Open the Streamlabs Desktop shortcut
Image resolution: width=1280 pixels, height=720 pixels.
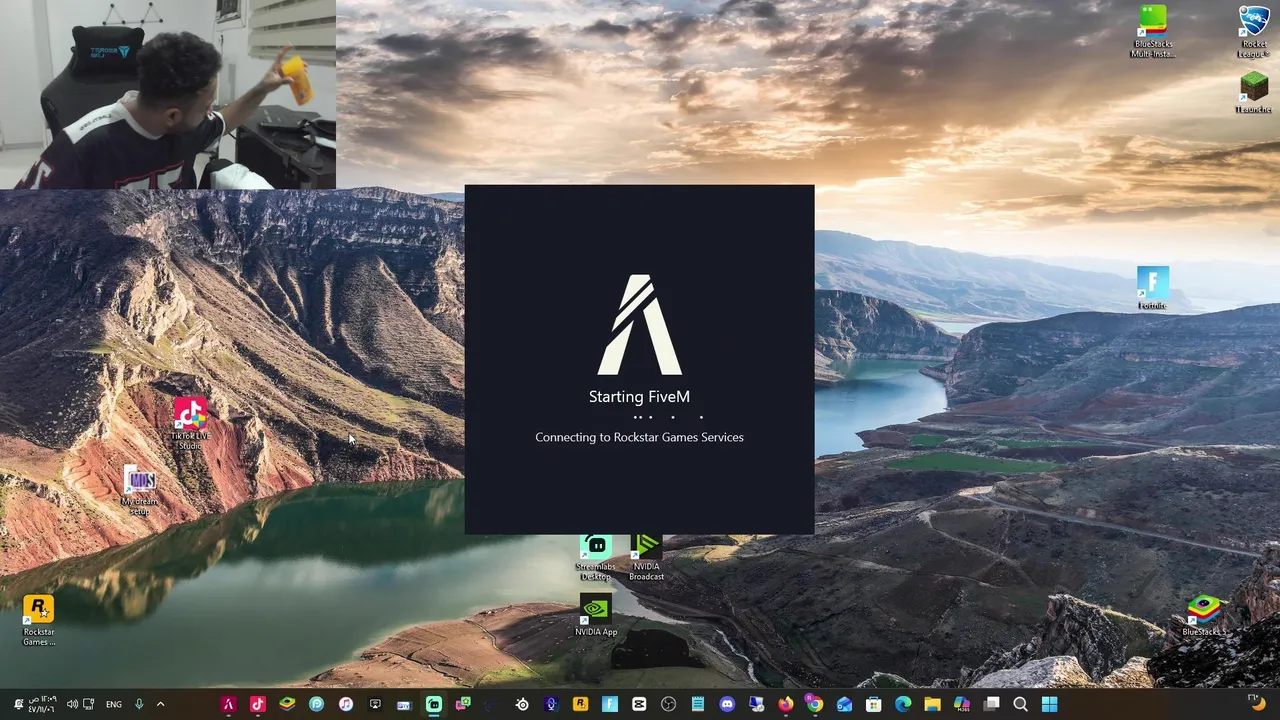point(596,558)
